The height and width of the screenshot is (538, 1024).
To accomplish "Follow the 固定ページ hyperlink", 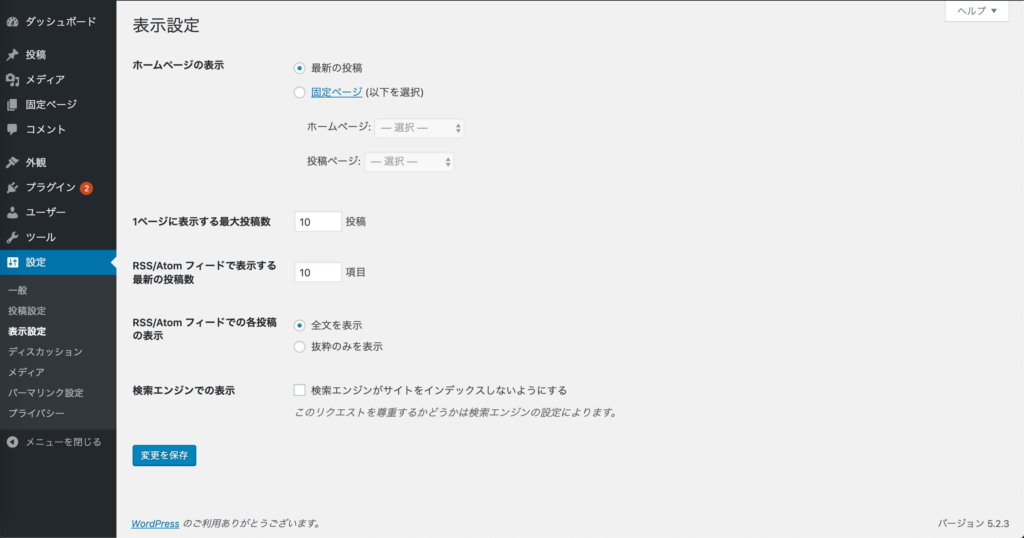I will [336, 92].
